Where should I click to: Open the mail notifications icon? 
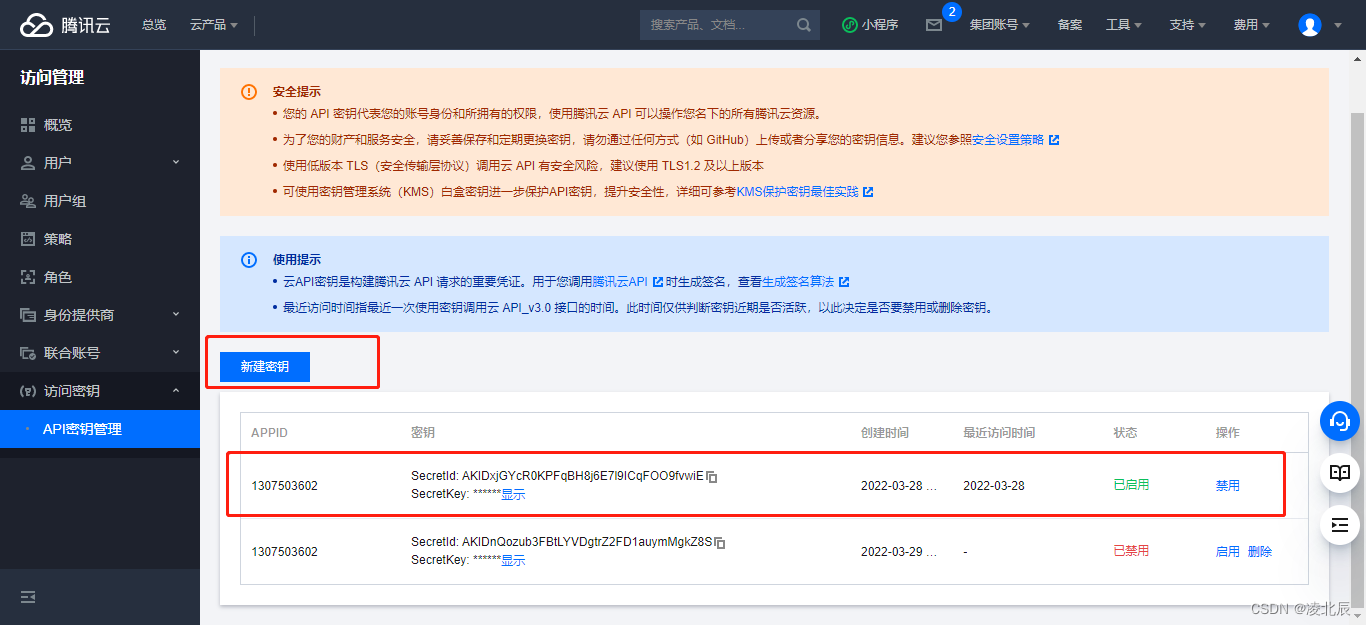tap(934, 25)
